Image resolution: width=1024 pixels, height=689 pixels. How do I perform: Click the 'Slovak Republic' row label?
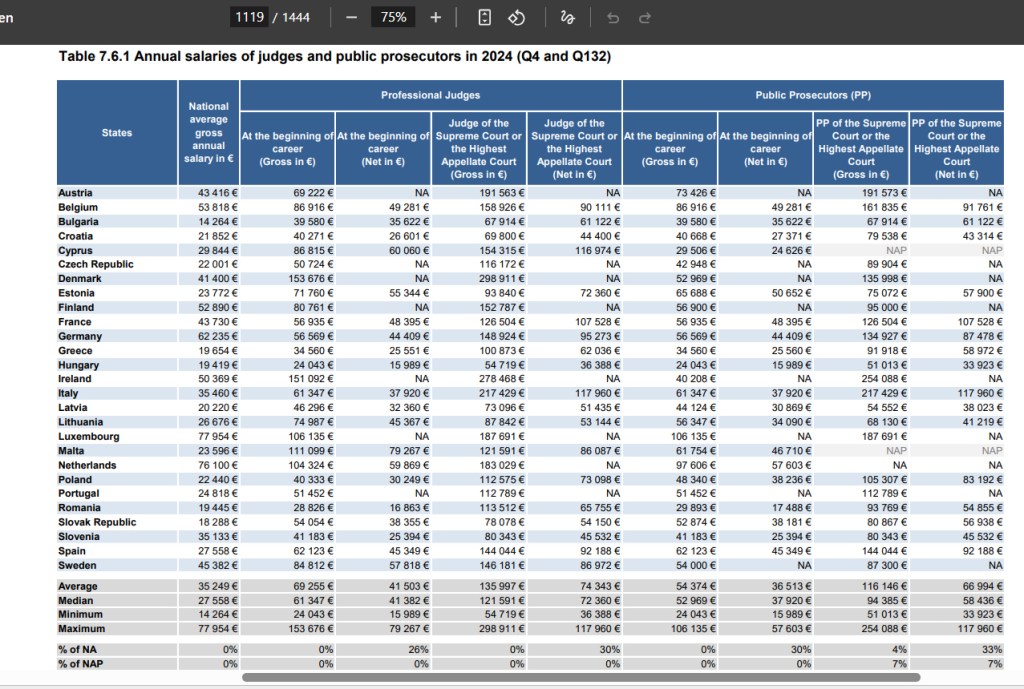[97, 522]
